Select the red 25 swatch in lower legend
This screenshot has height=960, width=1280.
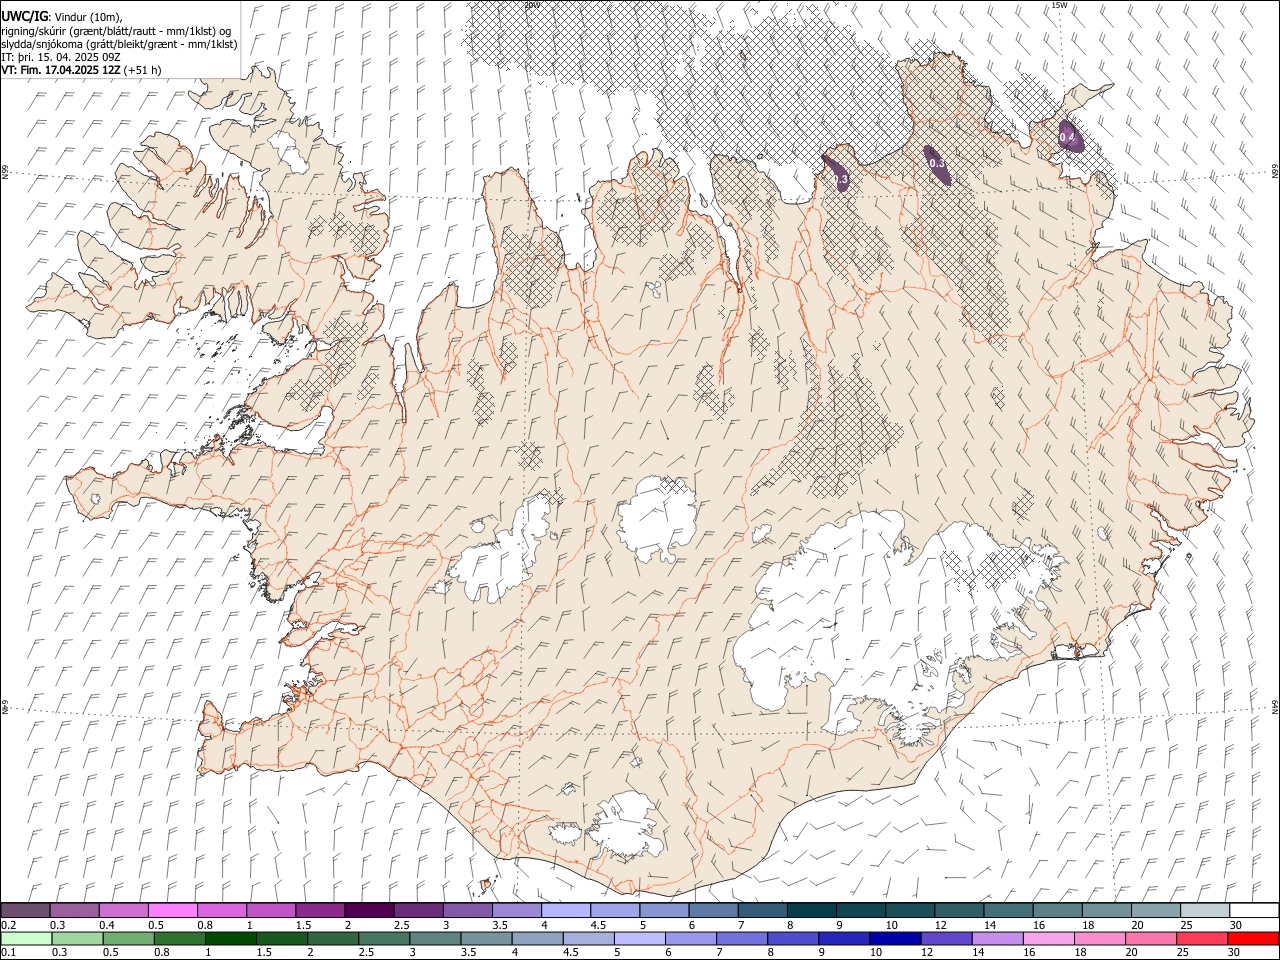tap(1202, 939)
